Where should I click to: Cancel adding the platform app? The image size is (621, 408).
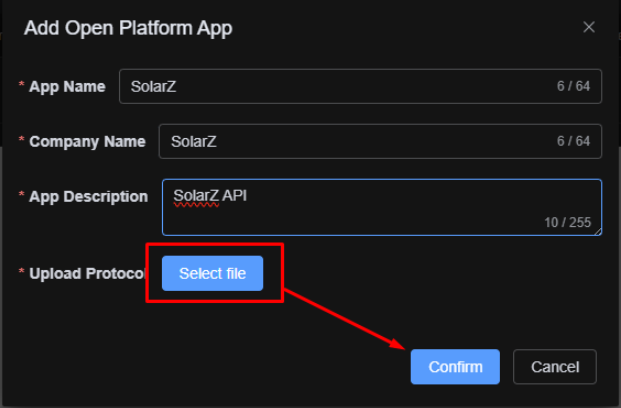pos(554,367)
